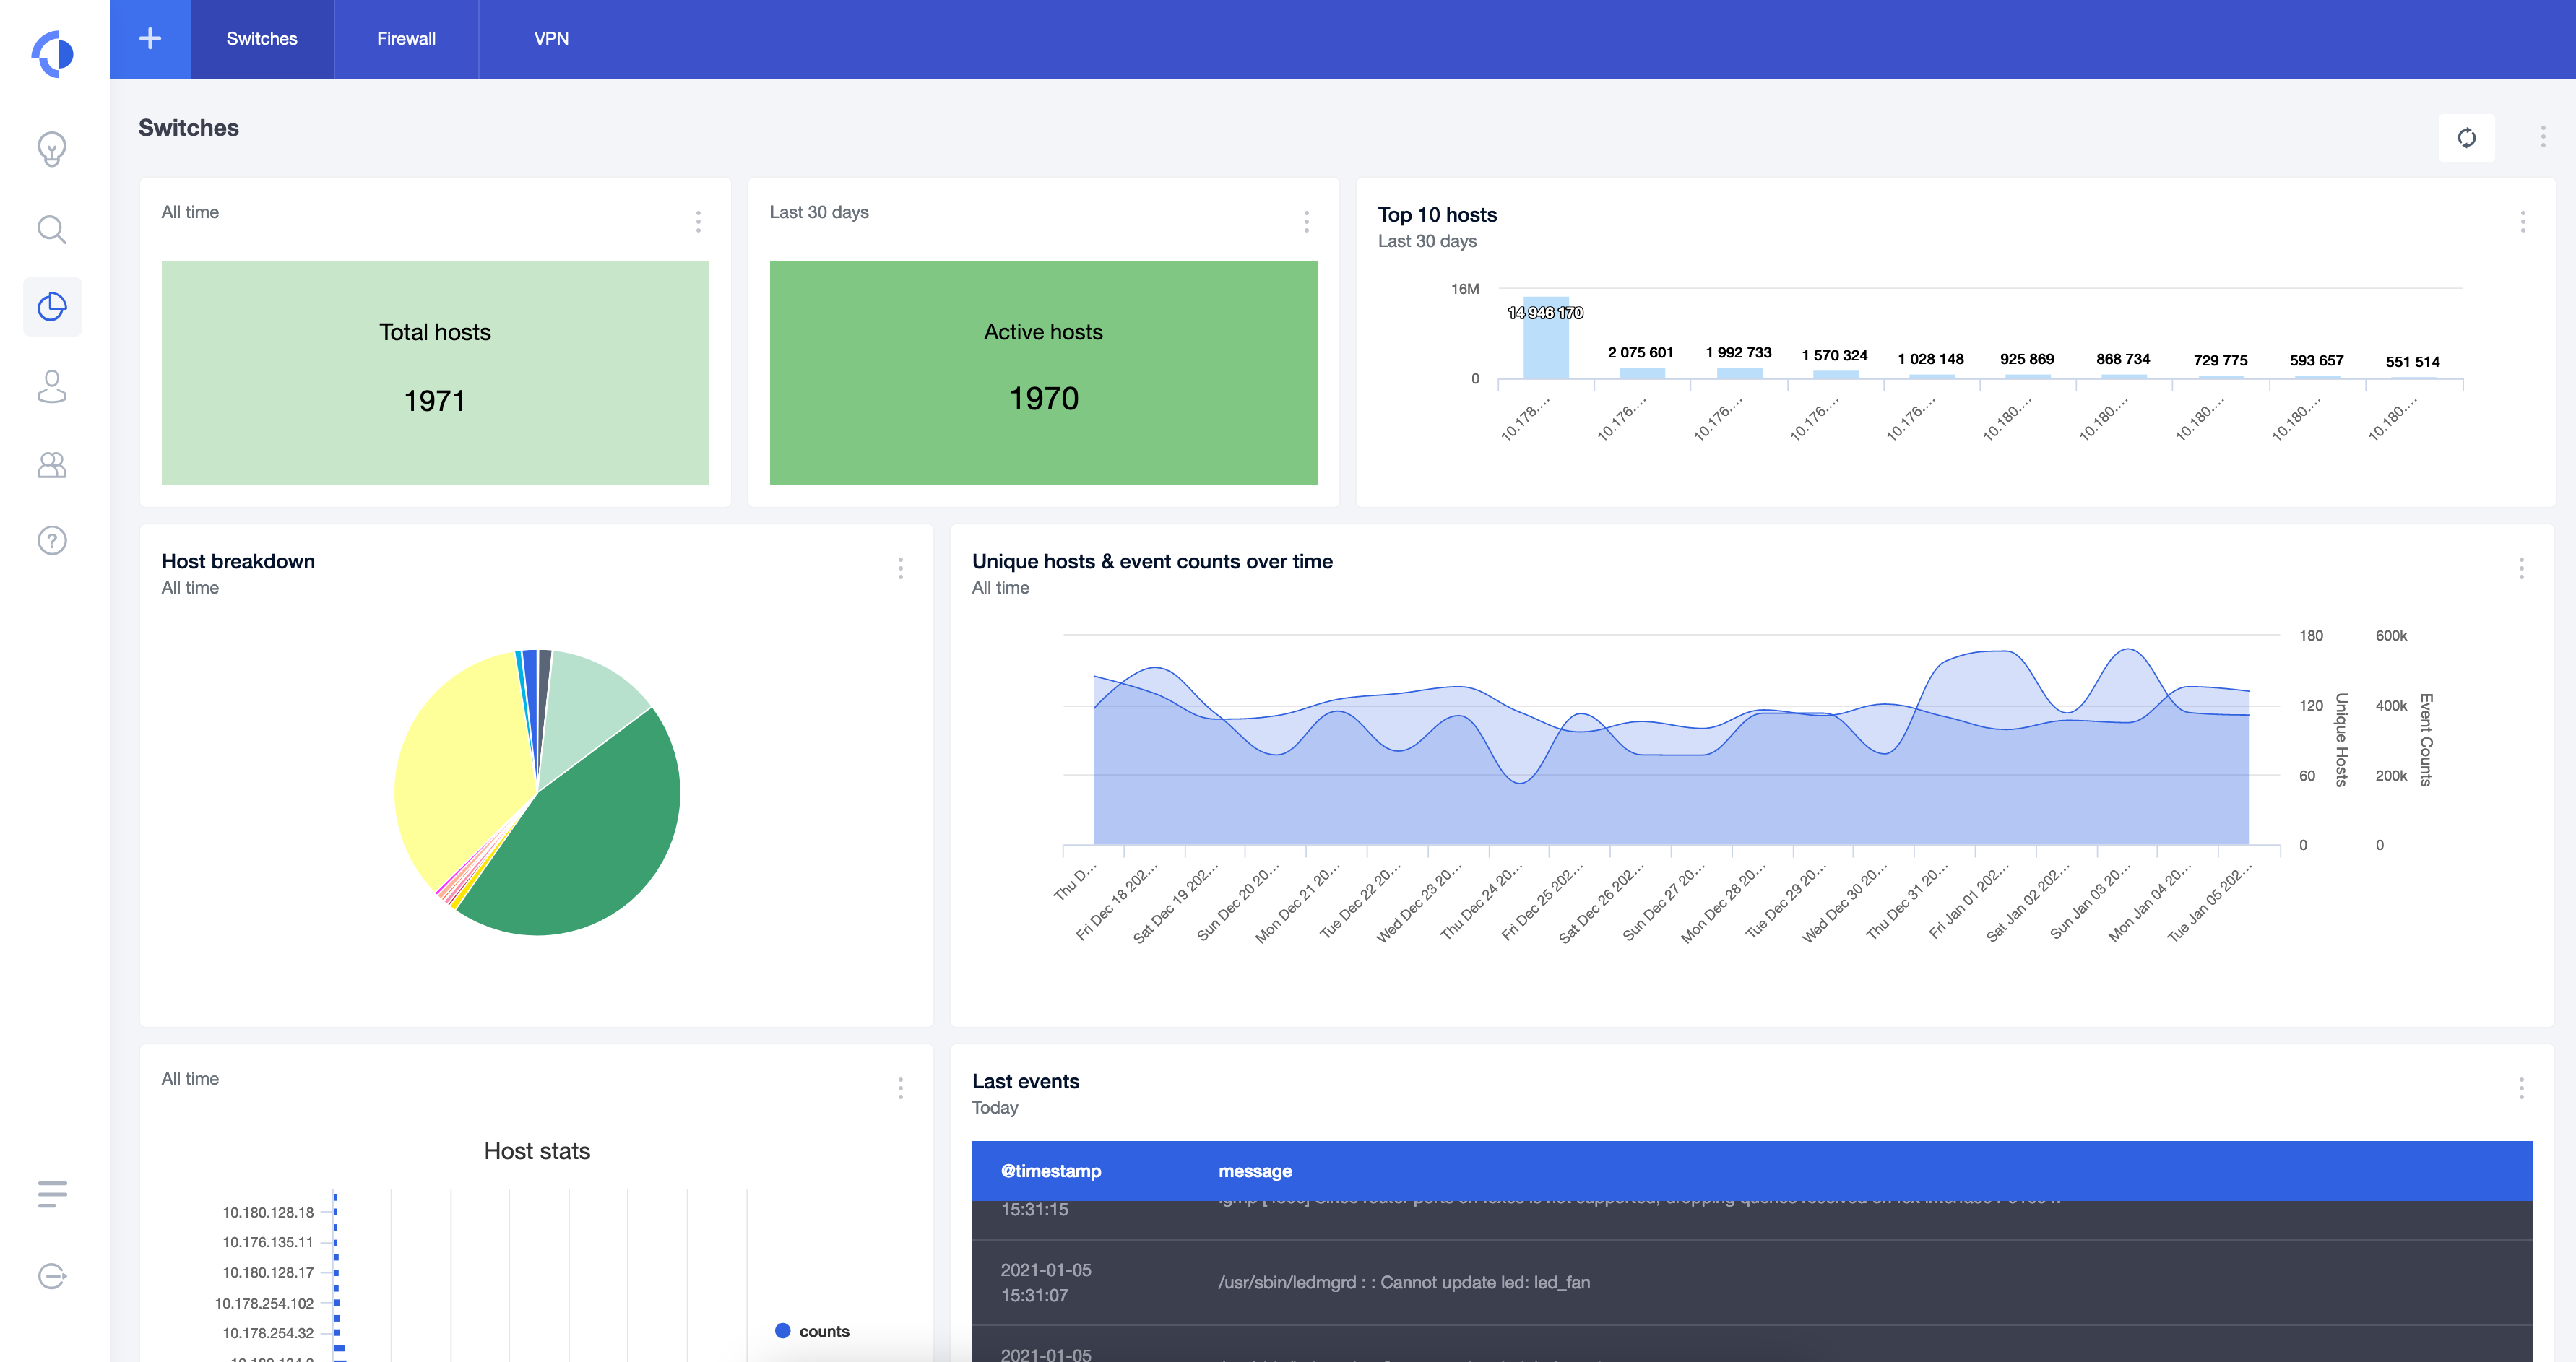Open the user groups sidebar icon

coord(52,465)
